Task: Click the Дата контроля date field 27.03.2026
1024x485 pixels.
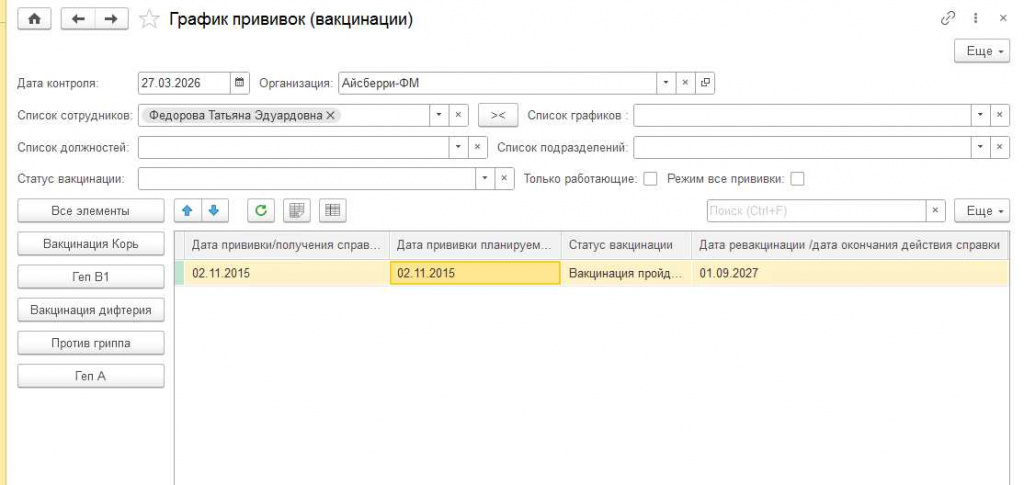Action: coord(184,83)
